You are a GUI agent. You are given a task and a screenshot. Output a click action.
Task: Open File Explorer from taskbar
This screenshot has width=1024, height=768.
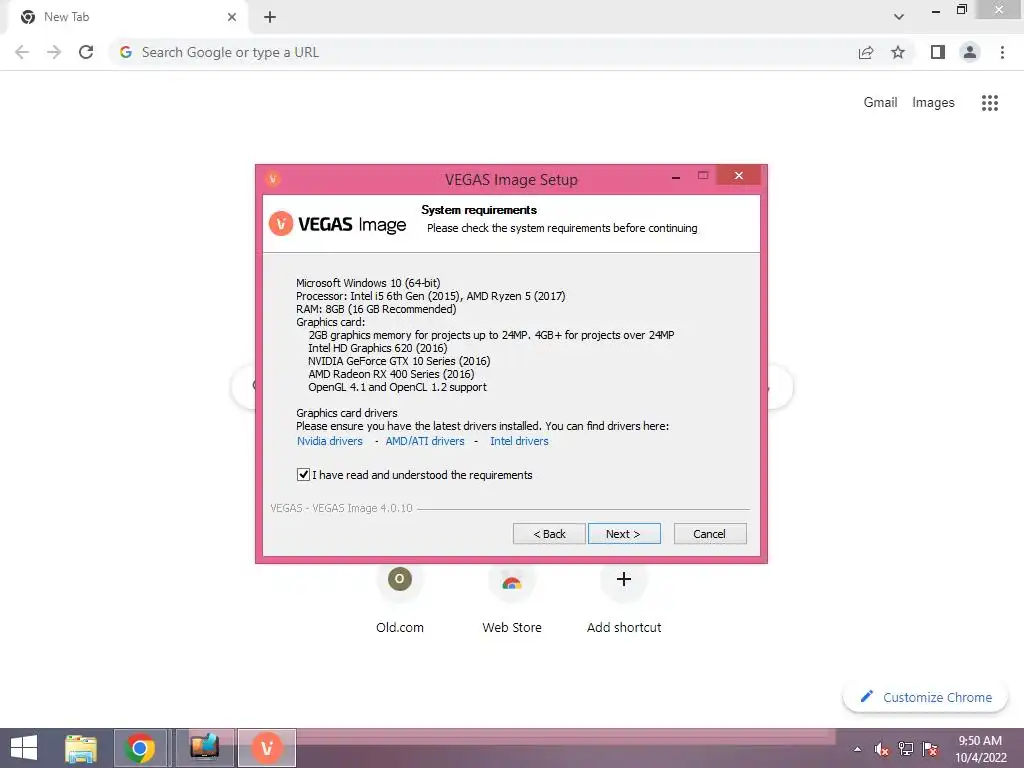[81, 748]
